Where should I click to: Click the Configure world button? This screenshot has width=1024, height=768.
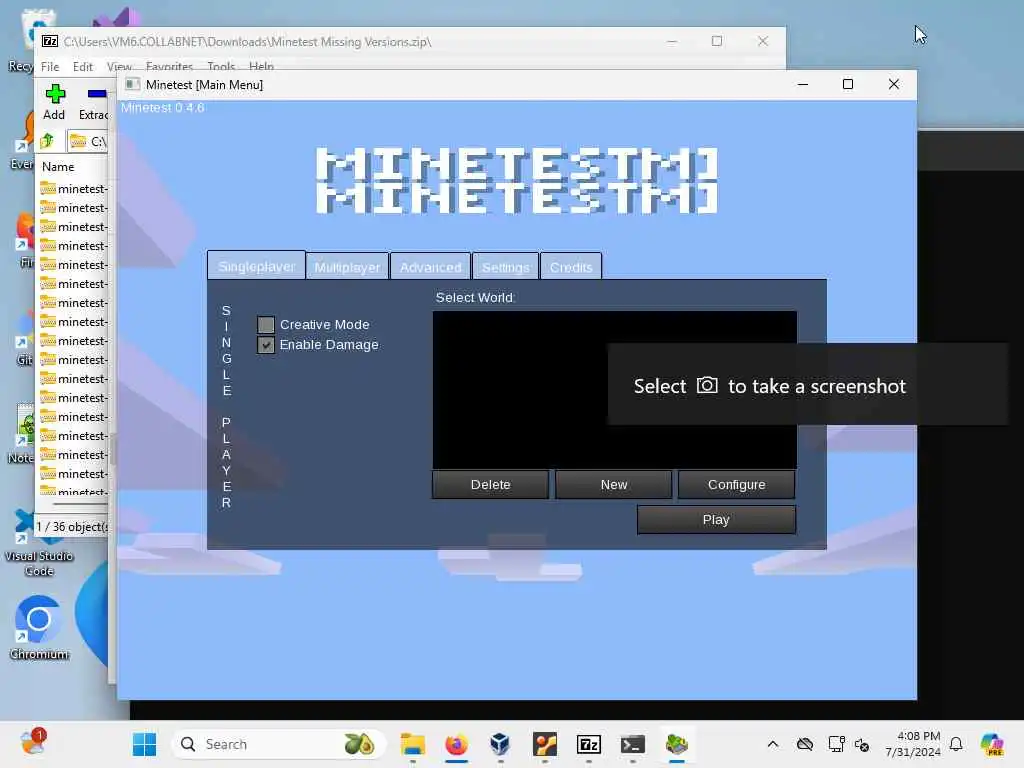pos(737,485)
